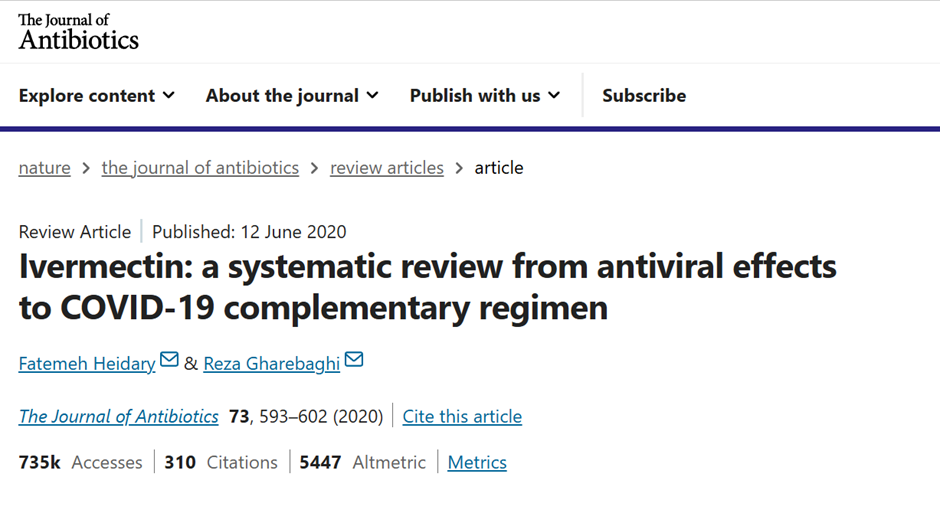Click the article title heading
Screen dimensions: 940x513
pyautogui.click(x=427, y=286)
